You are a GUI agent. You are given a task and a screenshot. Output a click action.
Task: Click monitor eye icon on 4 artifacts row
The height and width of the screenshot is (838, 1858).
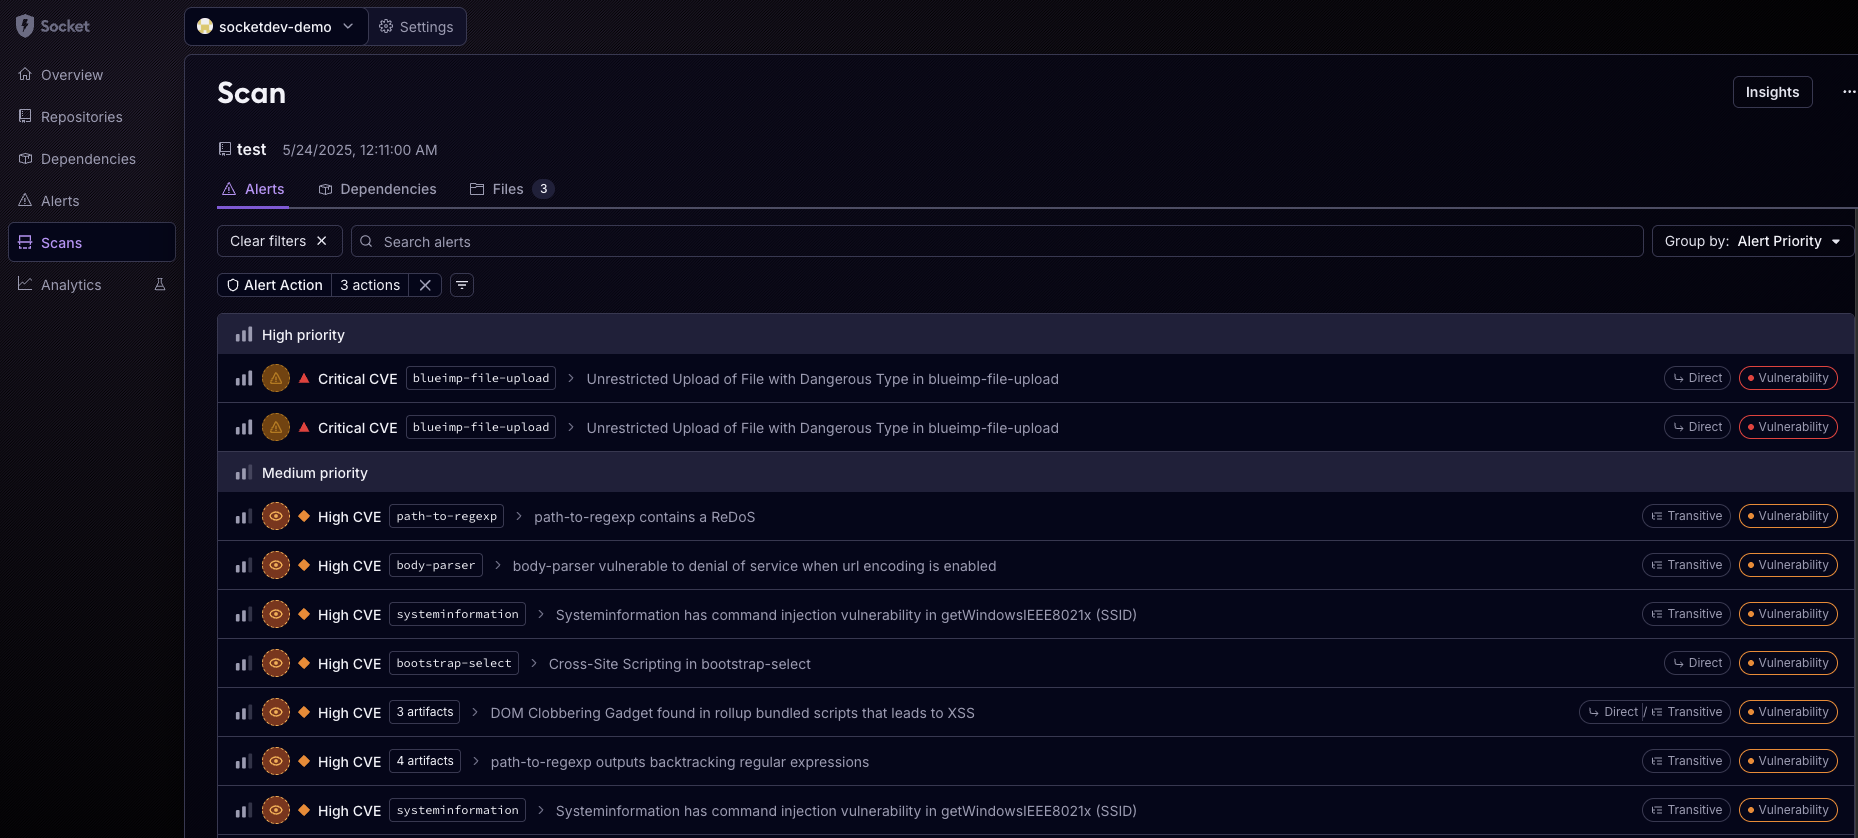276,761
